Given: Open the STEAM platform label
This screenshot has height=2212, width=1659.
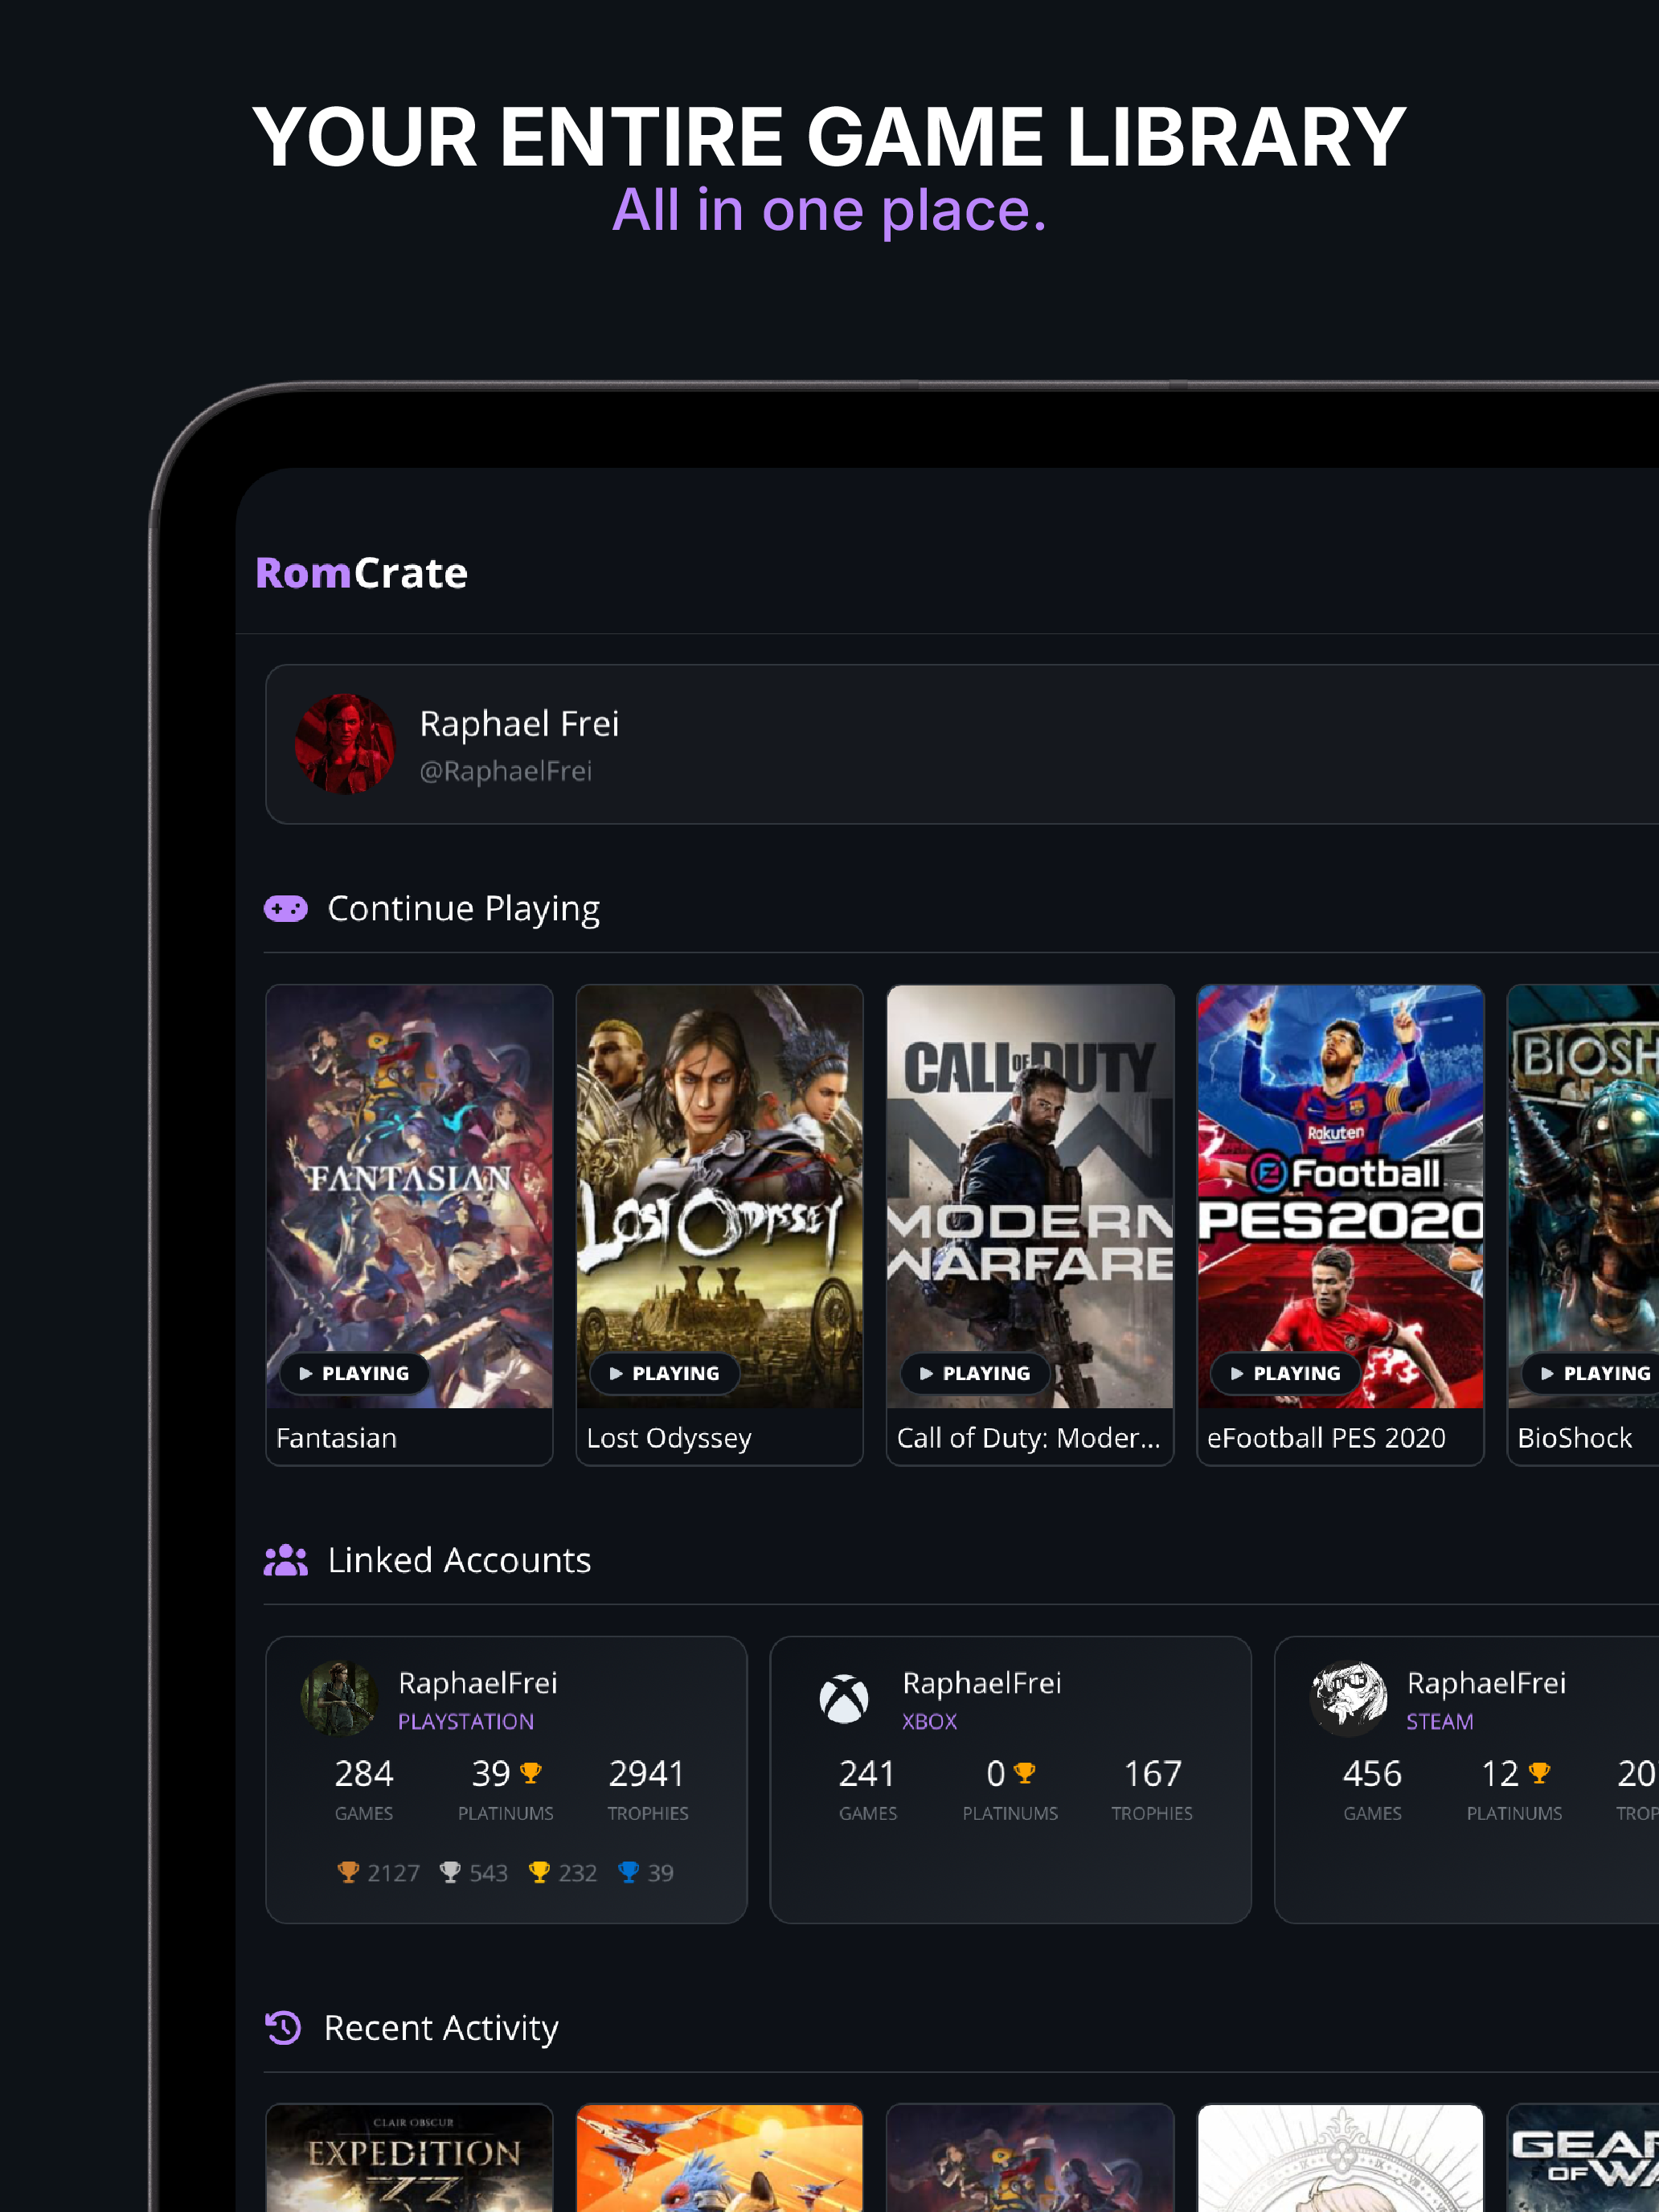Looking at the screenshot, I should point(1439,1722).
